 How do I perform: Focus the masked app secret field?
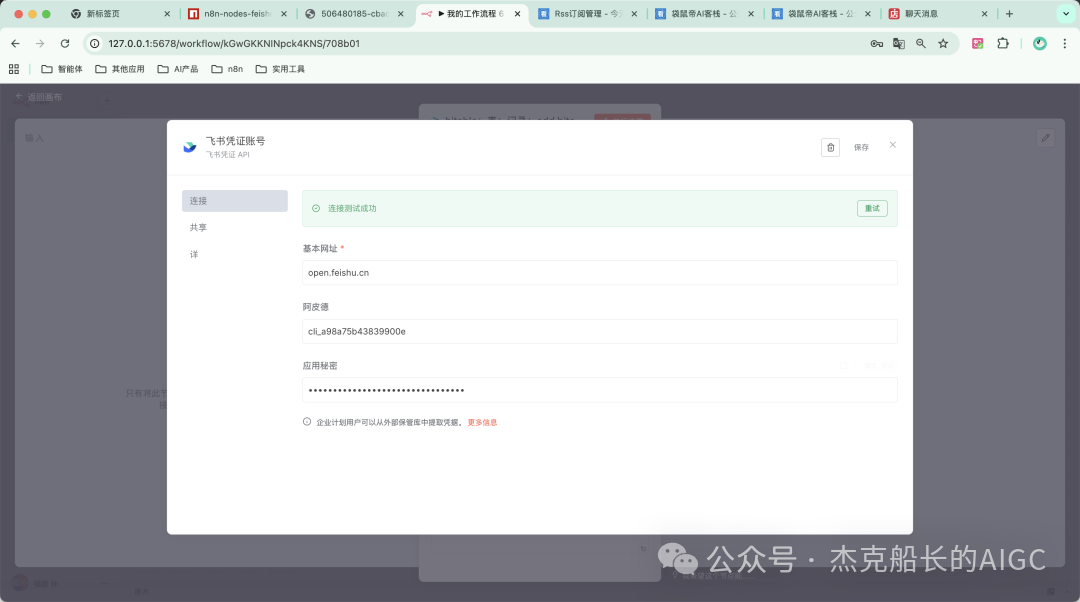click(599, 390)
